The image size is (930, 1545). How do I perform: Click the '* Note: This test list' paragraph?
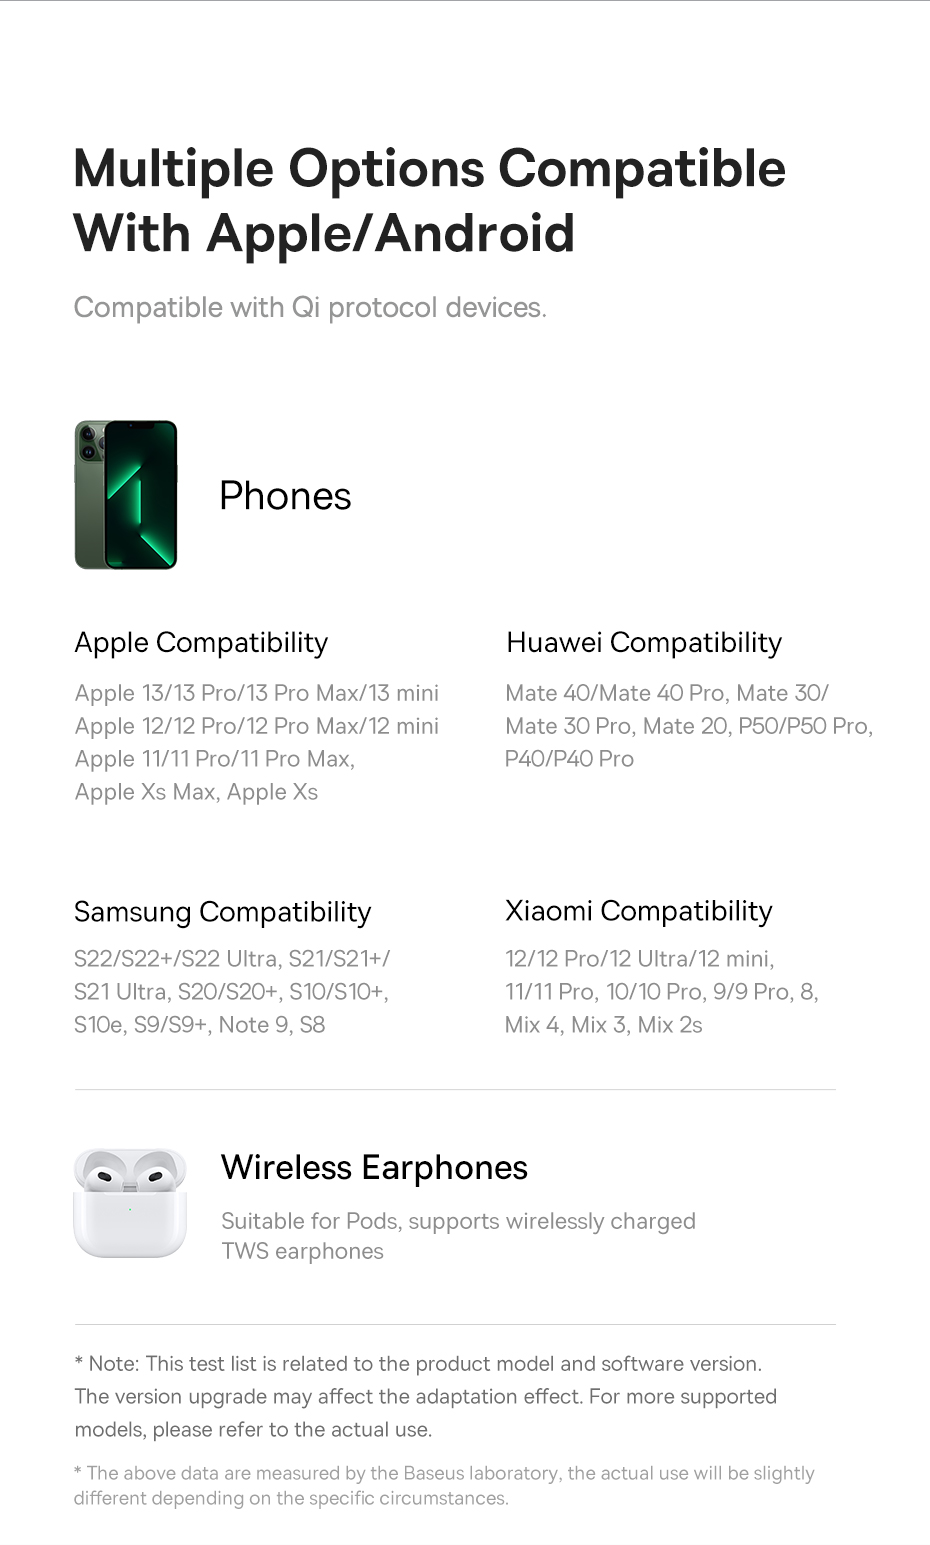pos(425,1396)
